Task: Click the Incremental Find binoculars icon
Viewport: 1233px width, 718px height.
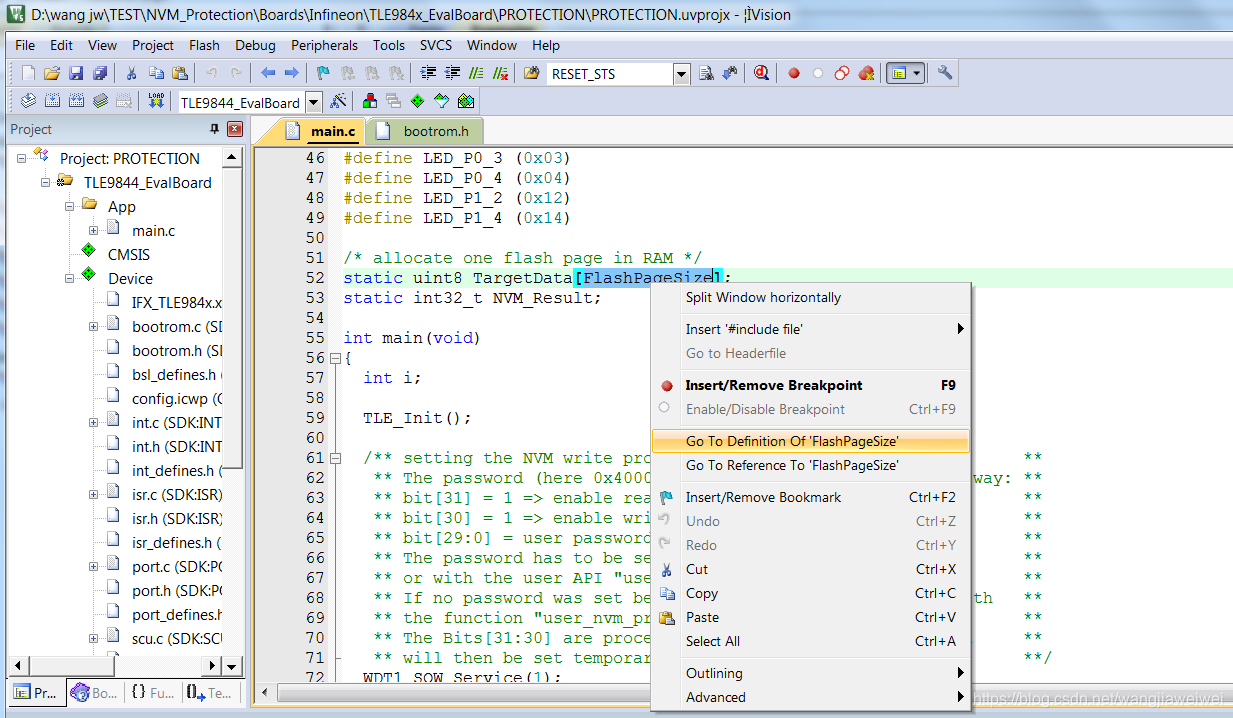Action: pos(730,73)
